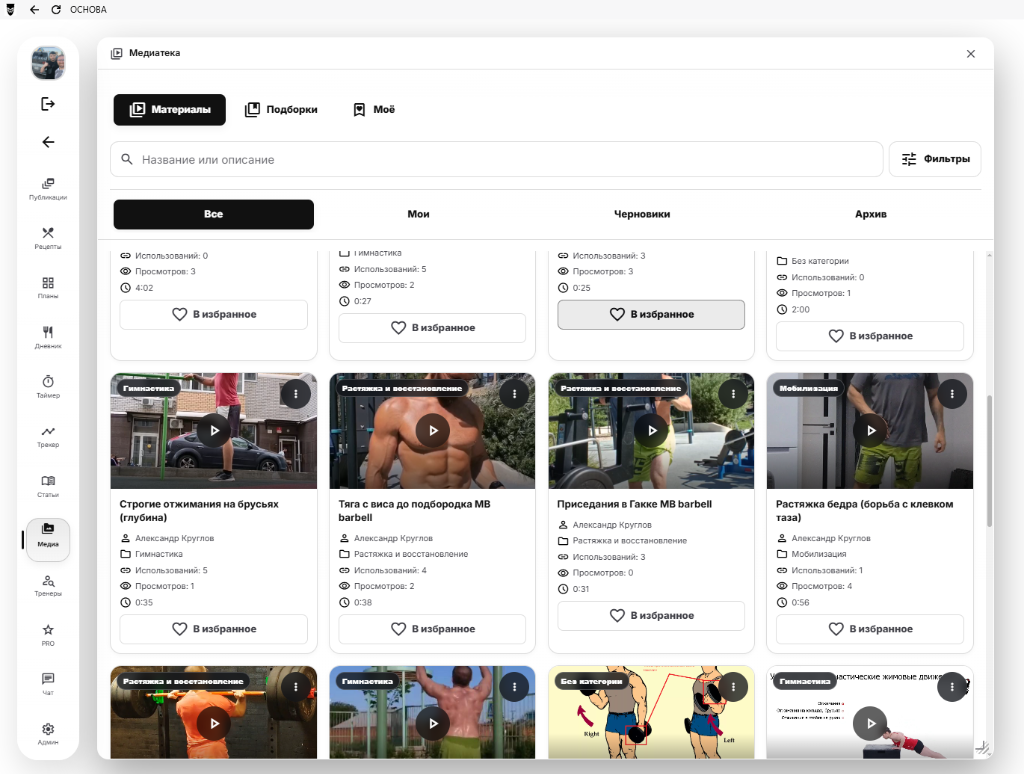Screen dimensions: 1024x774
Task: Open the PRO star section
Action: point(48,635)
